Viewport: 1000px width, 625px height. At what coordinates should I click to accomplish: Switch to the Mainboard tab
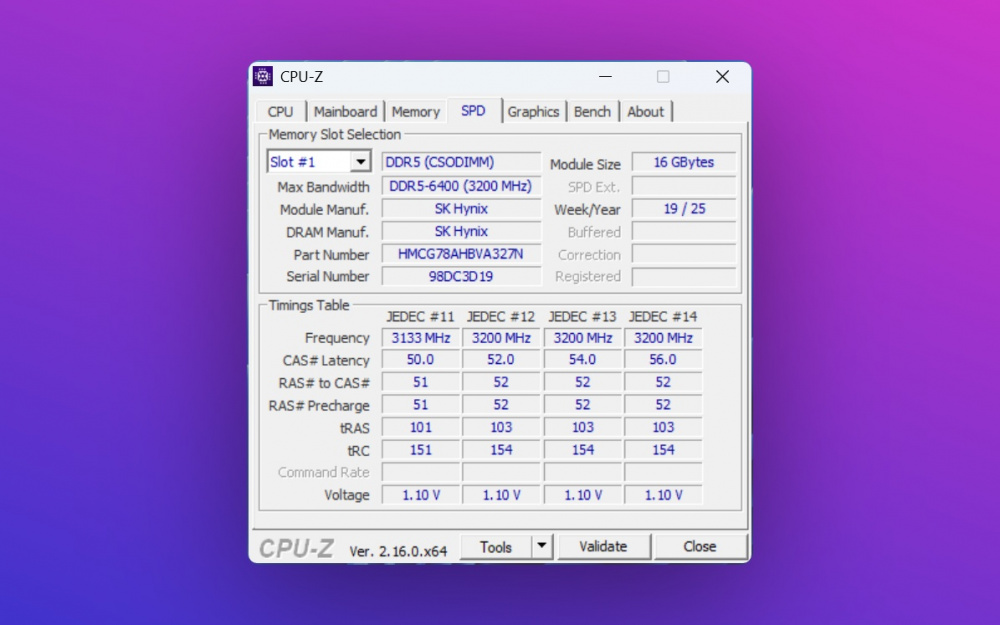click(345, 112)
